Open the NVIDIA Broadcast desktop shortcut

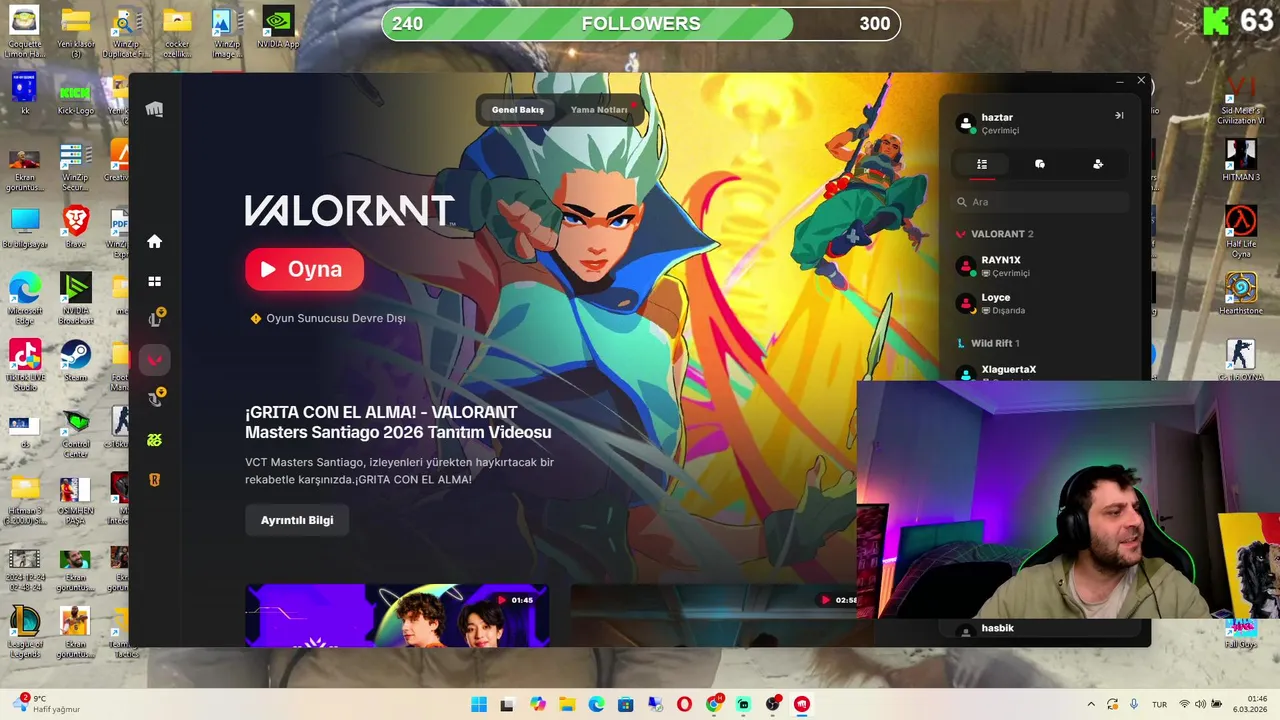(75, 298)
